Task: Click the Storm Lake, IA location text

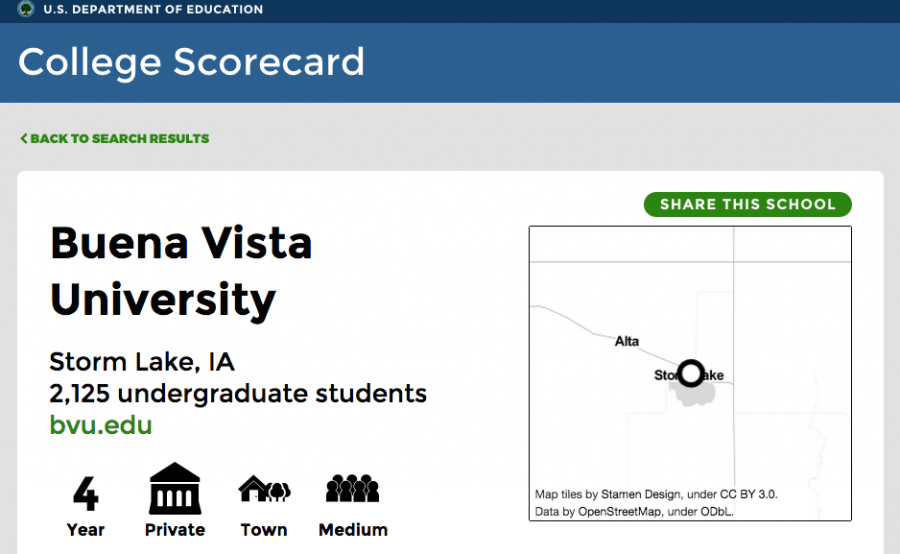Action: coord(142,362)
